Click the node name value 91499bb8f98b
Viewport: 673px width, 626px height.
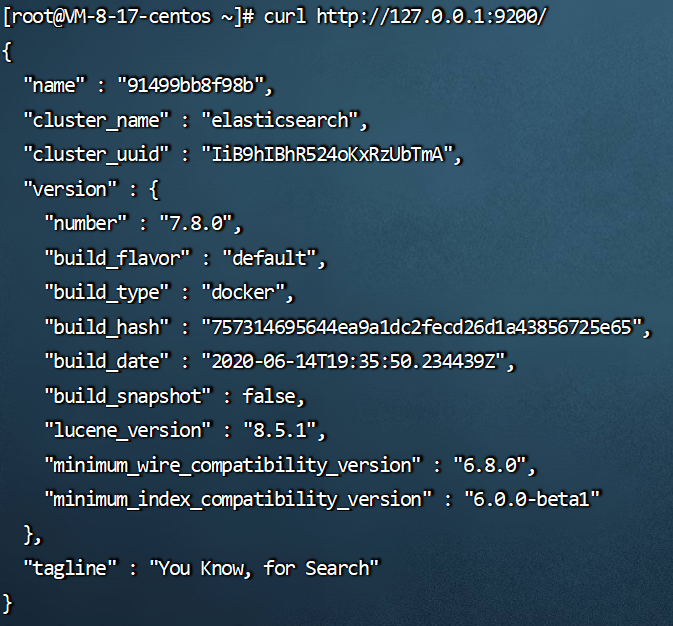coord(194,83)
